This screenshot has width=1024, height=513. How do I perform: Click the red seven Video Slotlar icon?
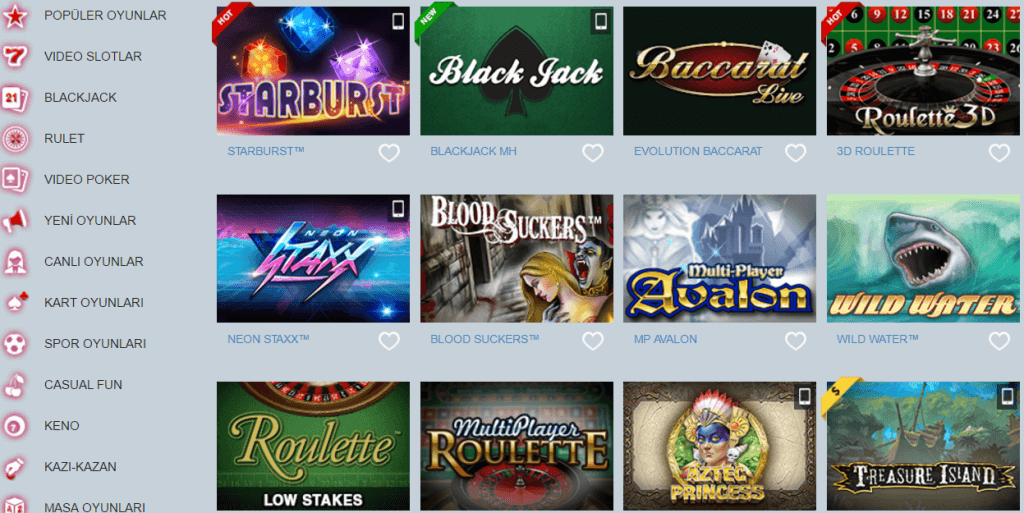point(15,57)
